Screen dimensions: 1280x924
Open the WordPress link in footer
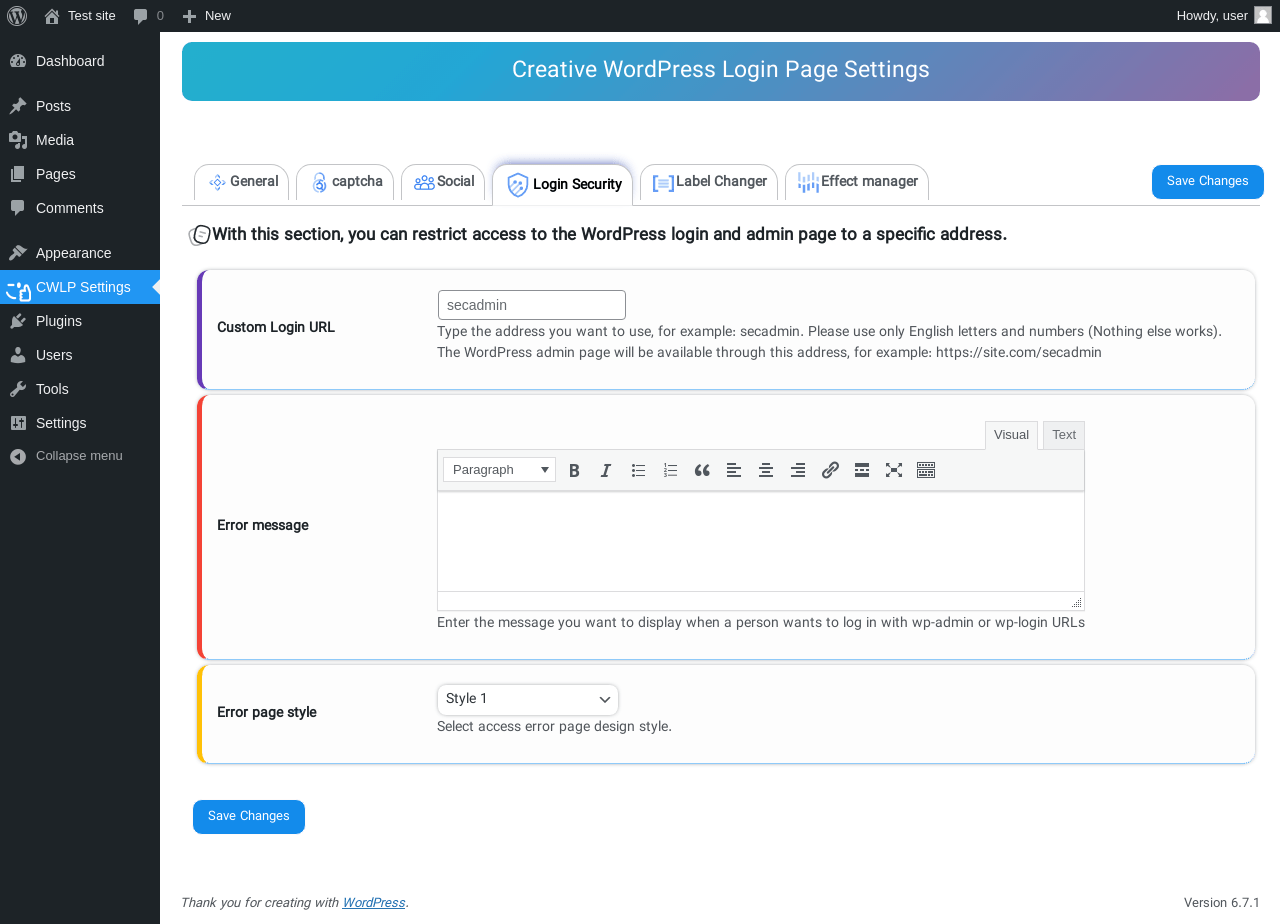coord(374,902)
